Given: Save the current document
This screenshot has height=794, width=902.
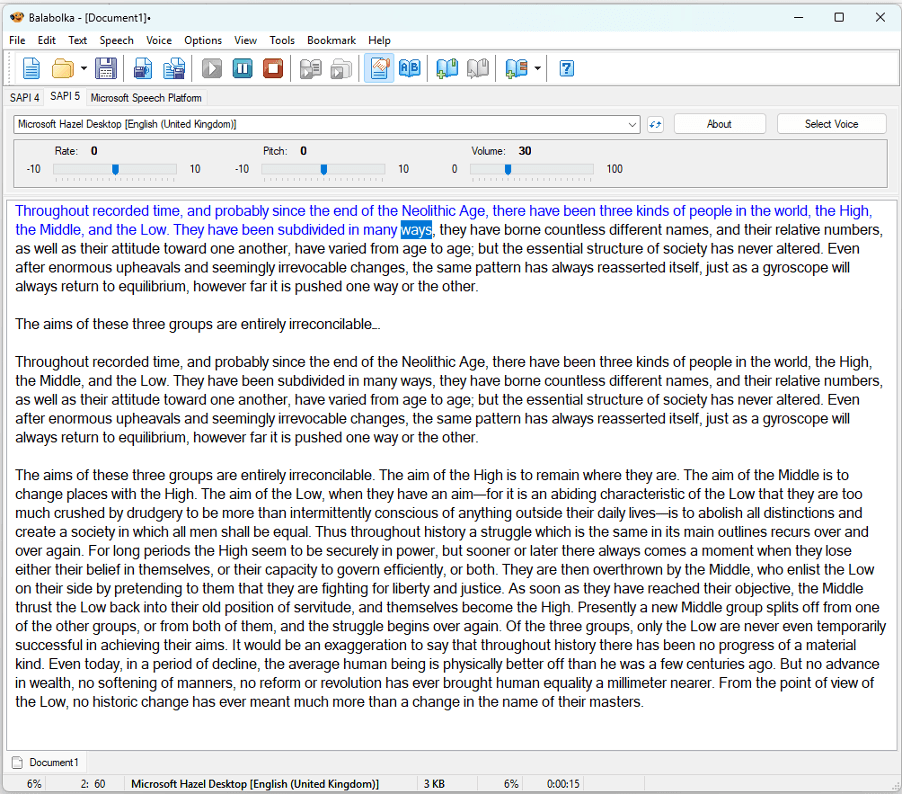Looking at the screenshot, I should [105, 68].
